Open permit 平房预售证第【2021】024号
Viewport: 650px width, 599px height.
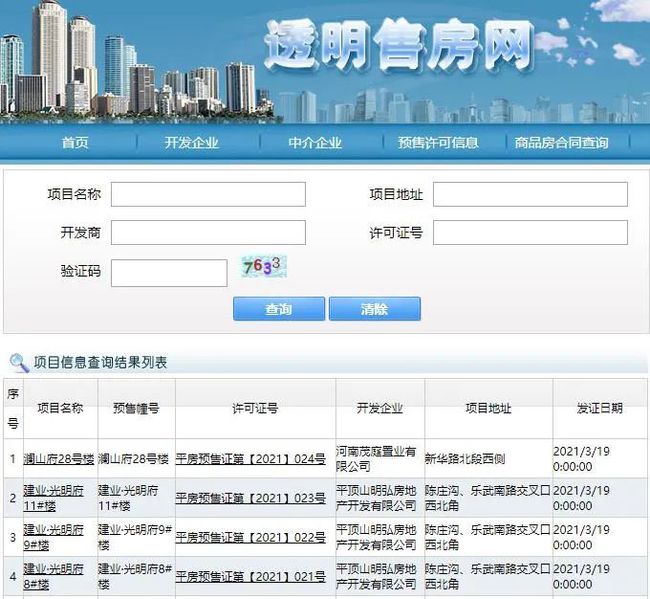pos(250,459)
